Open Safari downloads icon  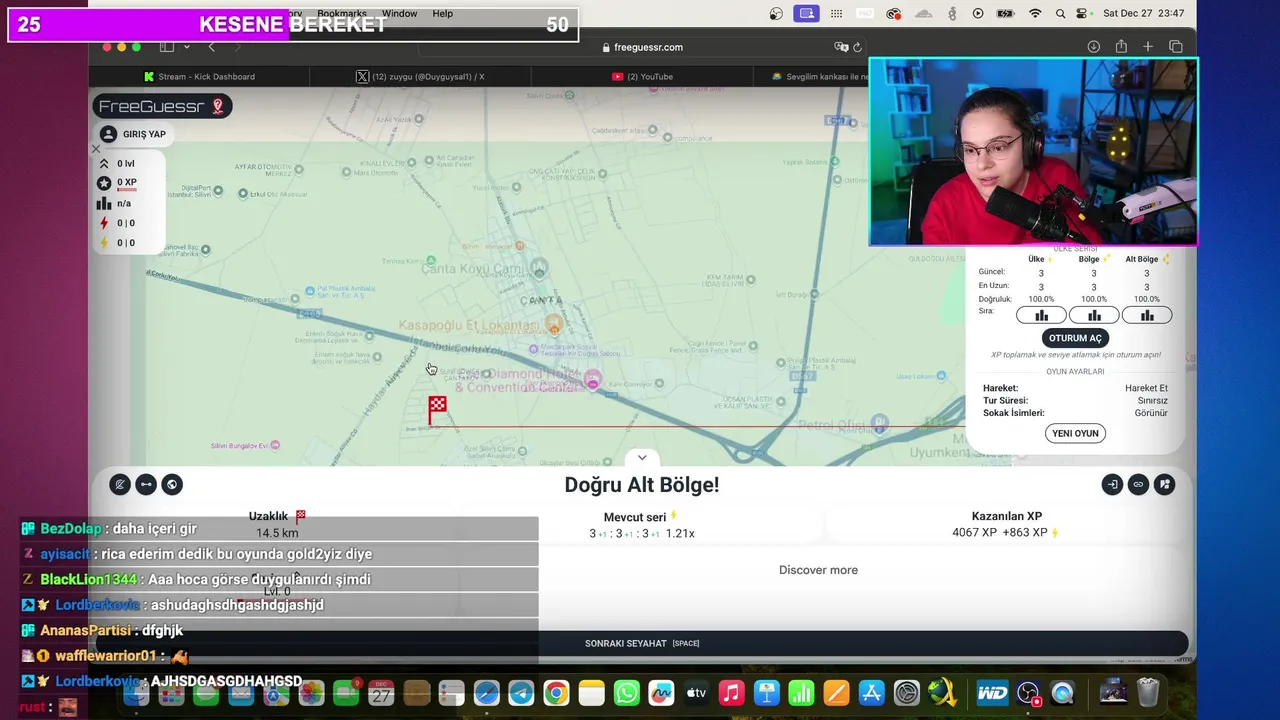[1094, 47]
